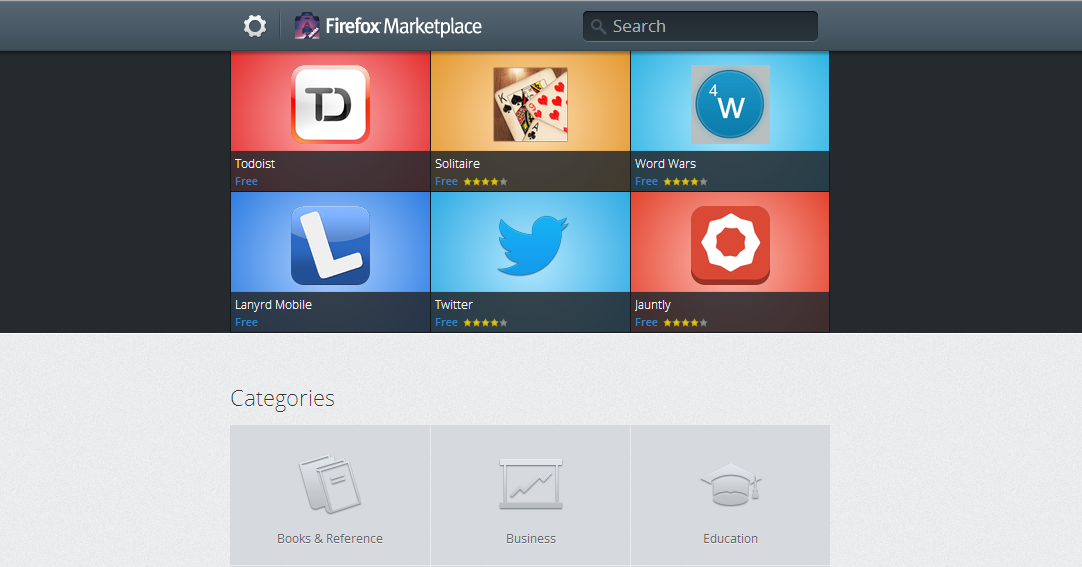Click the star rating for Word Wars

[x=685, y=181]
